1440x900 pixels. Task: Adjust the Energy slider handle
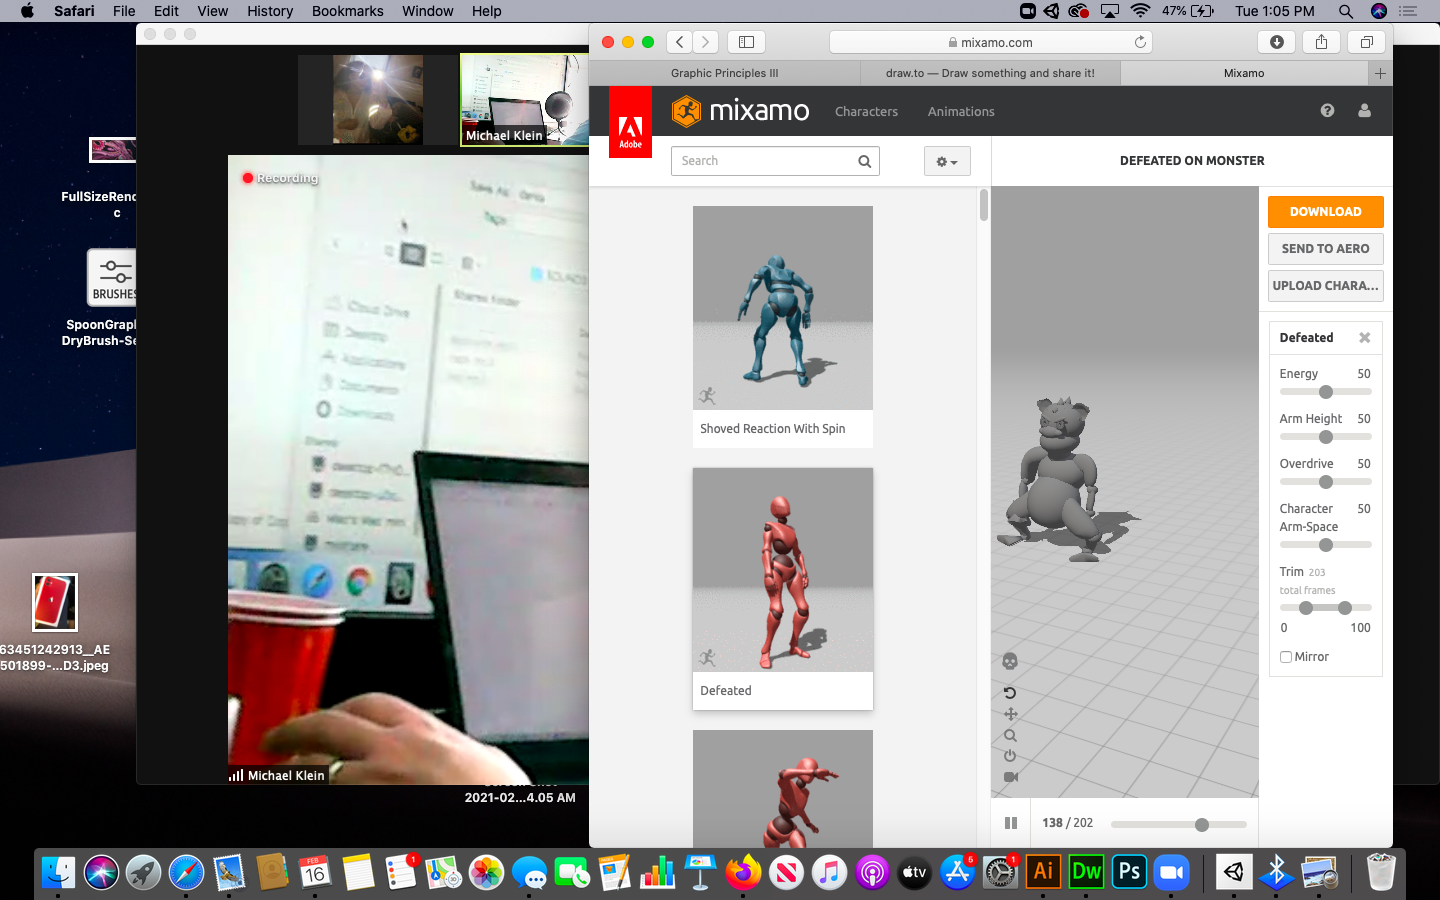[x=1326, y=392]
